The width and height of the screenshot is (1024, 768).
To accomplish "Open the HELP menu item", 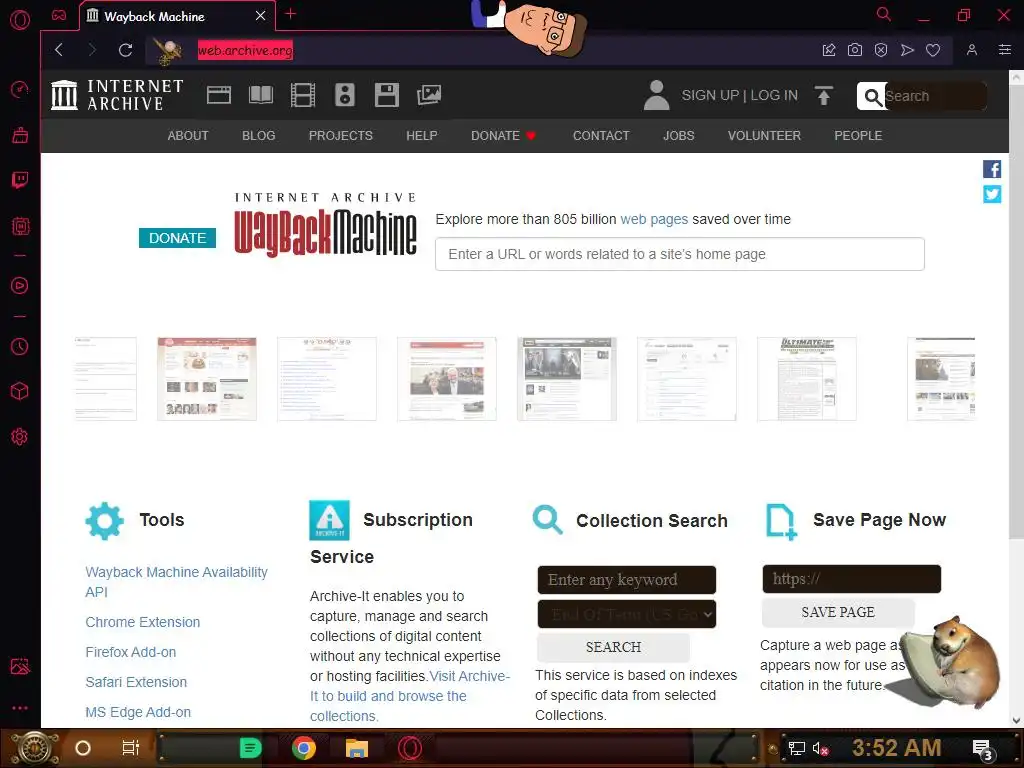I will click(x=422, y=135).
